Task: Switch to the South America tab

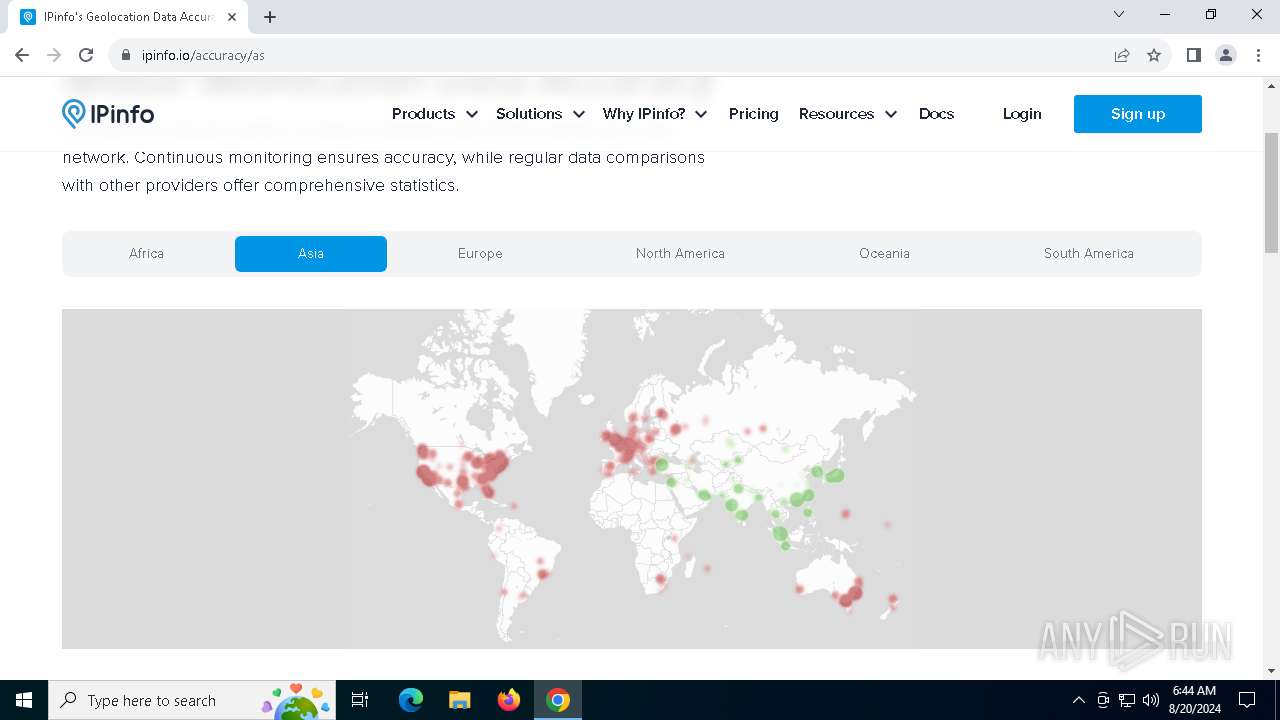Action: (x=1089, y=254)
